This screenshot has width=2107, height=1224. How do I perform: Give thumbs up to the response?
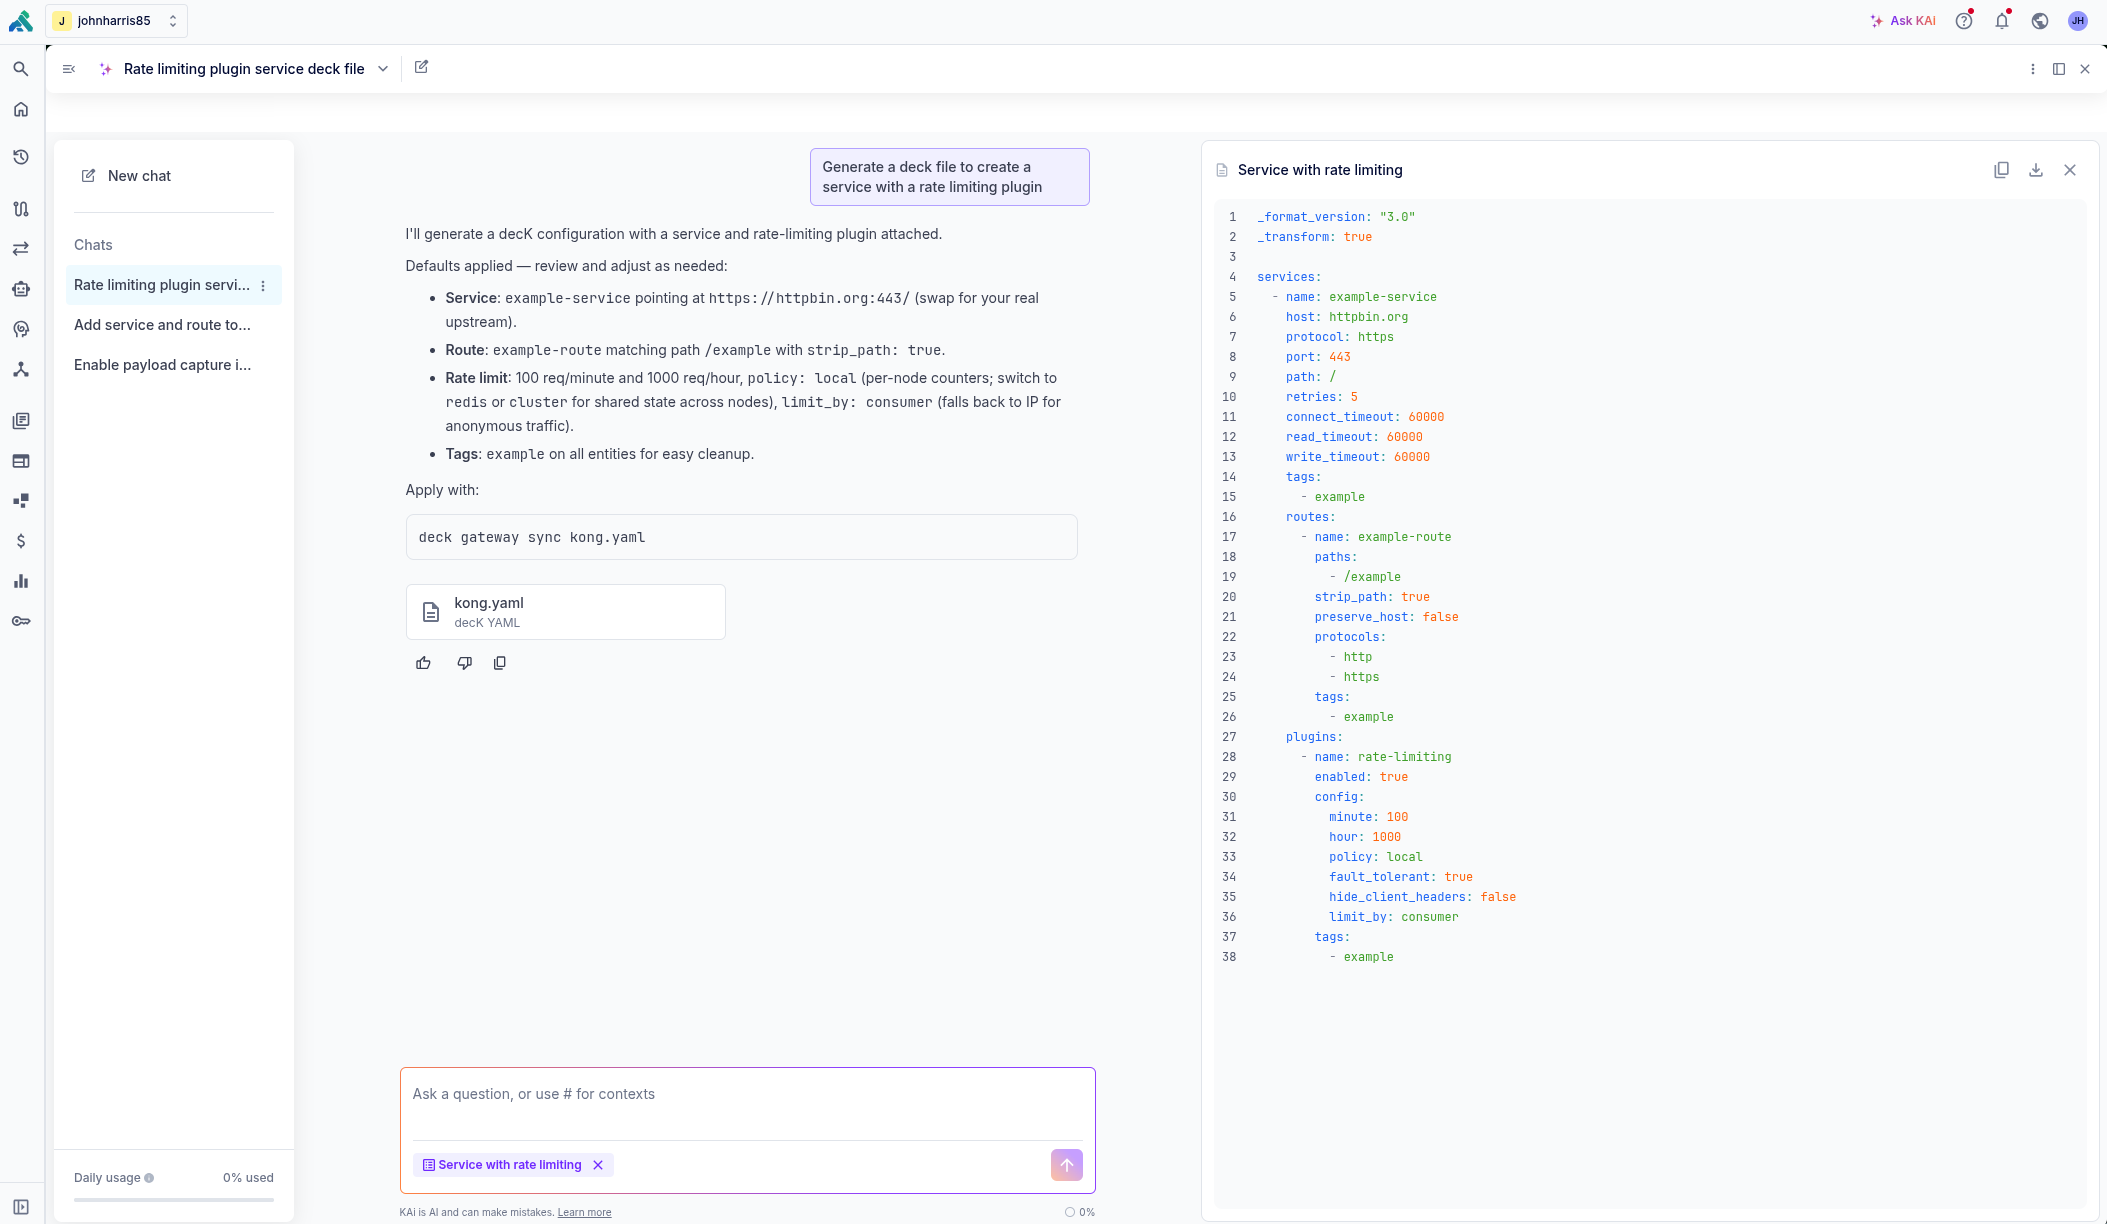pos(423,663)
